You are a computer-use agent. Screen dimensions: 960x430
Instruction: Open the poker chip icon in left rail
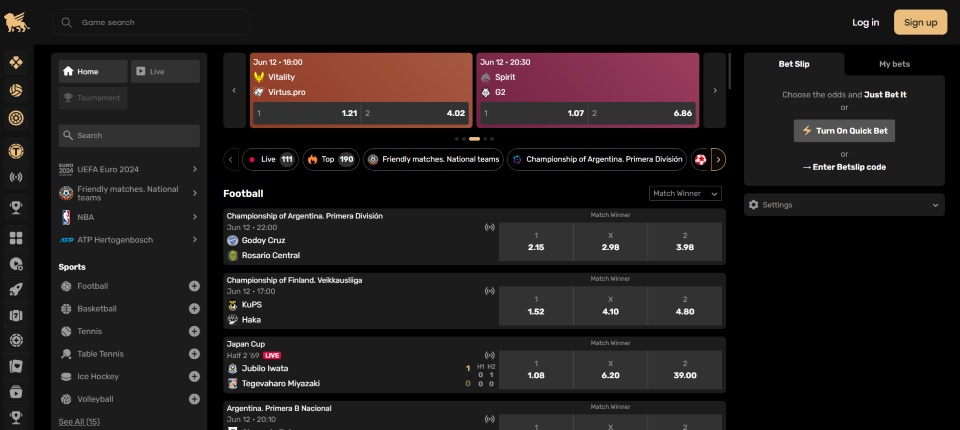coord(16,340)
